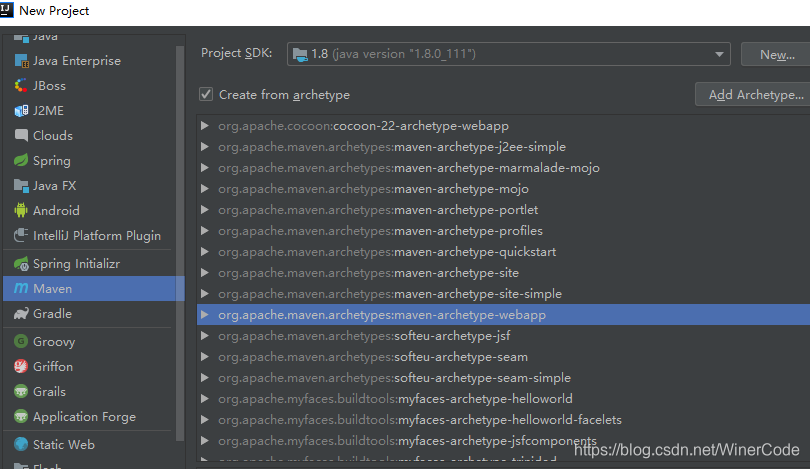Click the Static Web globe icon
The image size is (810, 469).
click(21, 444)
